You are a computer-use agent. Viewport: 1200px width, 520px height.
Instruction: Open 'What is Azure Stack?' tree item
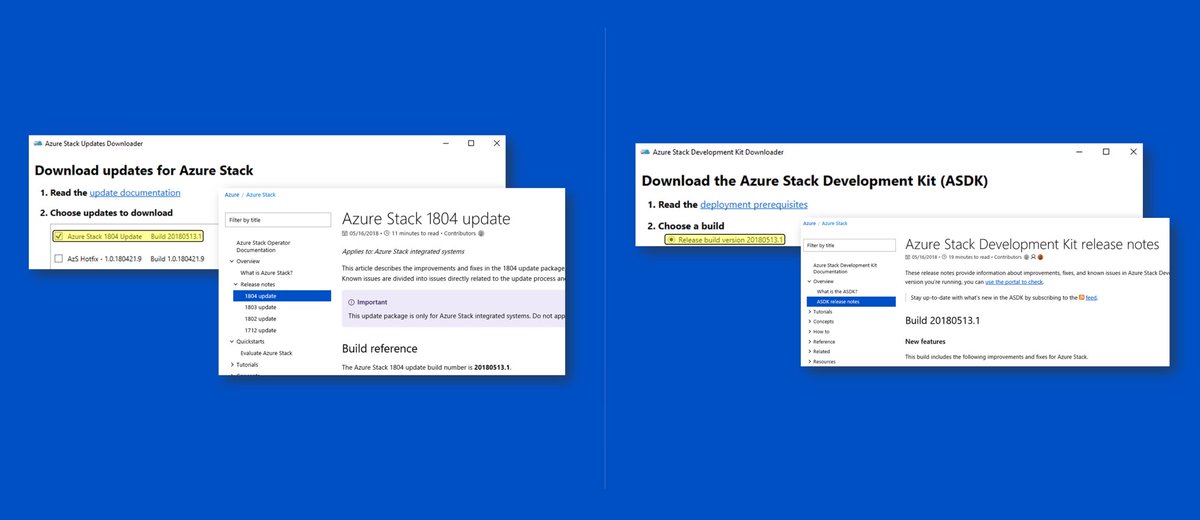(x=266, y=272)
